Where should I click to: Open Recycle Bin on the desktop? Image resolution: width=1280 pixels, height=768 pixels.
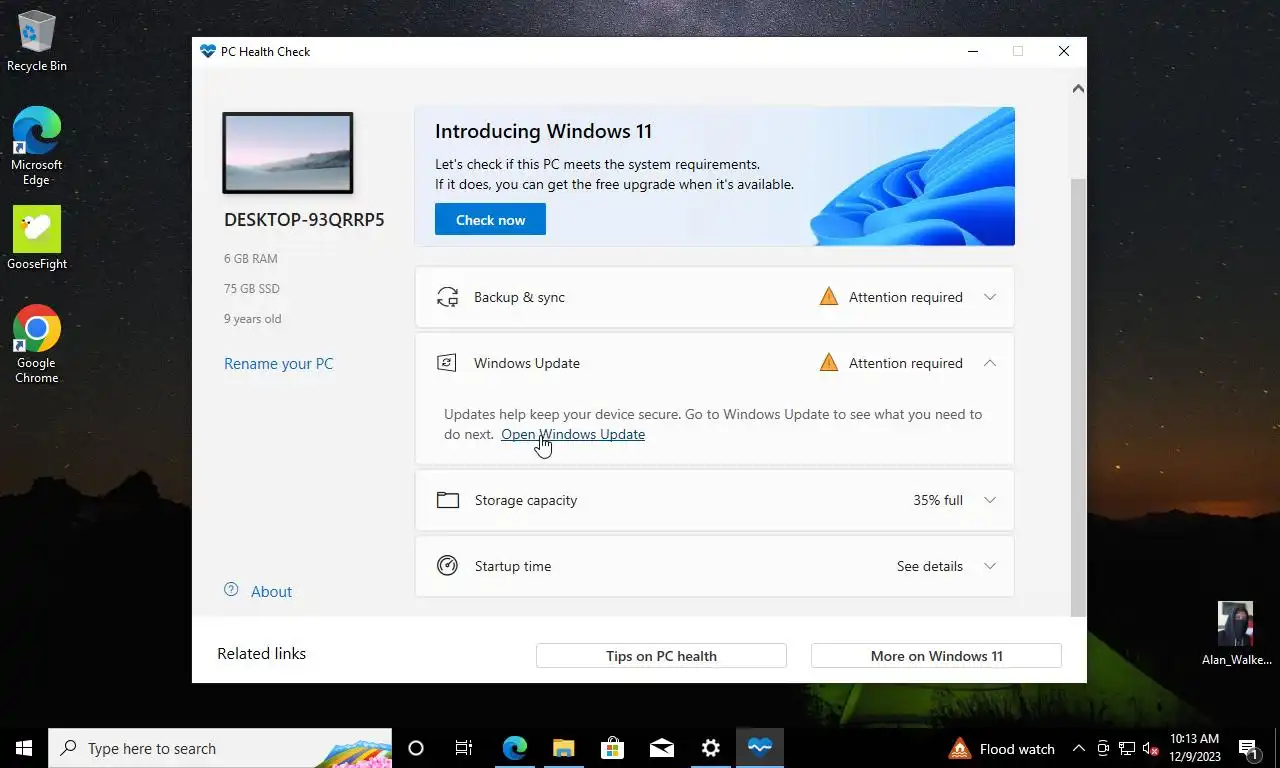(37, 41)
